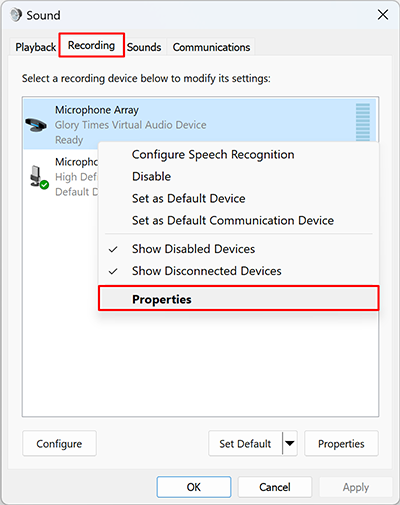
Task: Click the green default checkmark badge
Action: (x=44, y=185)
